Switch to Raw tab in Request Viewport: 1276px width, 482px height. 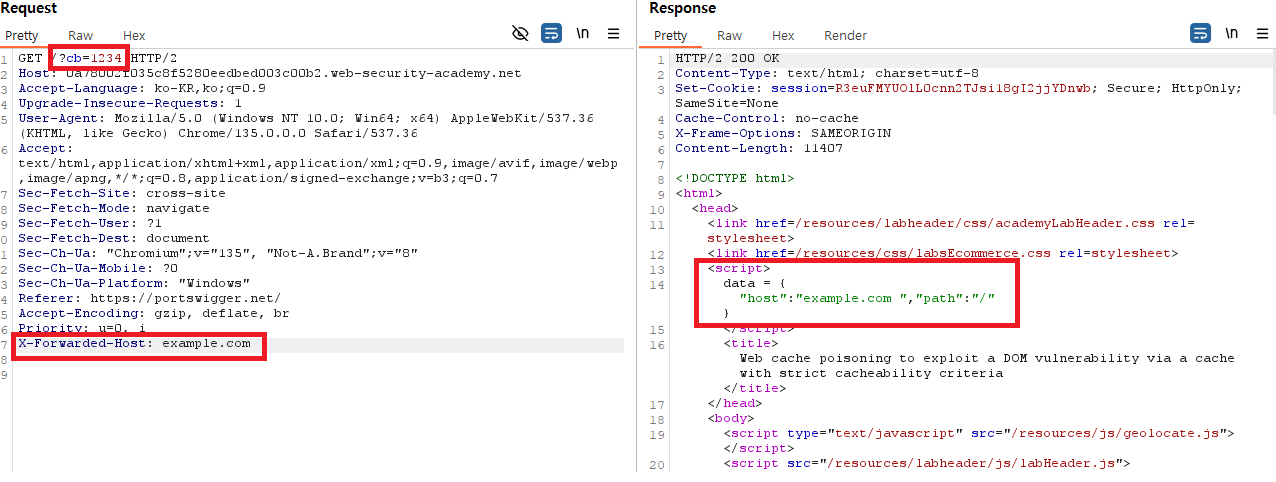coord(80,36)
